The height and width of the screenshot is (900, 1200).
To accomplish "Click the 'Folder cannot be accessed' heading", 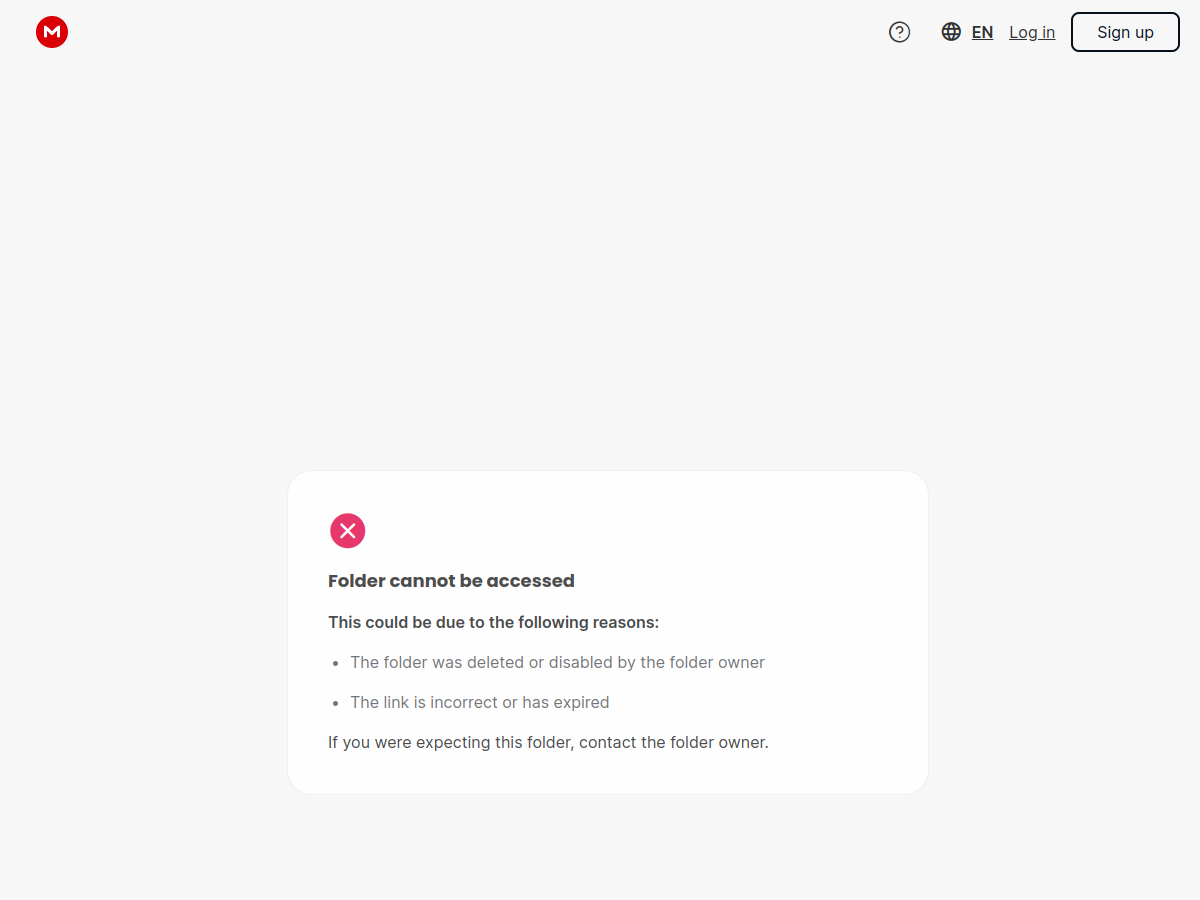I will point(451,581).
